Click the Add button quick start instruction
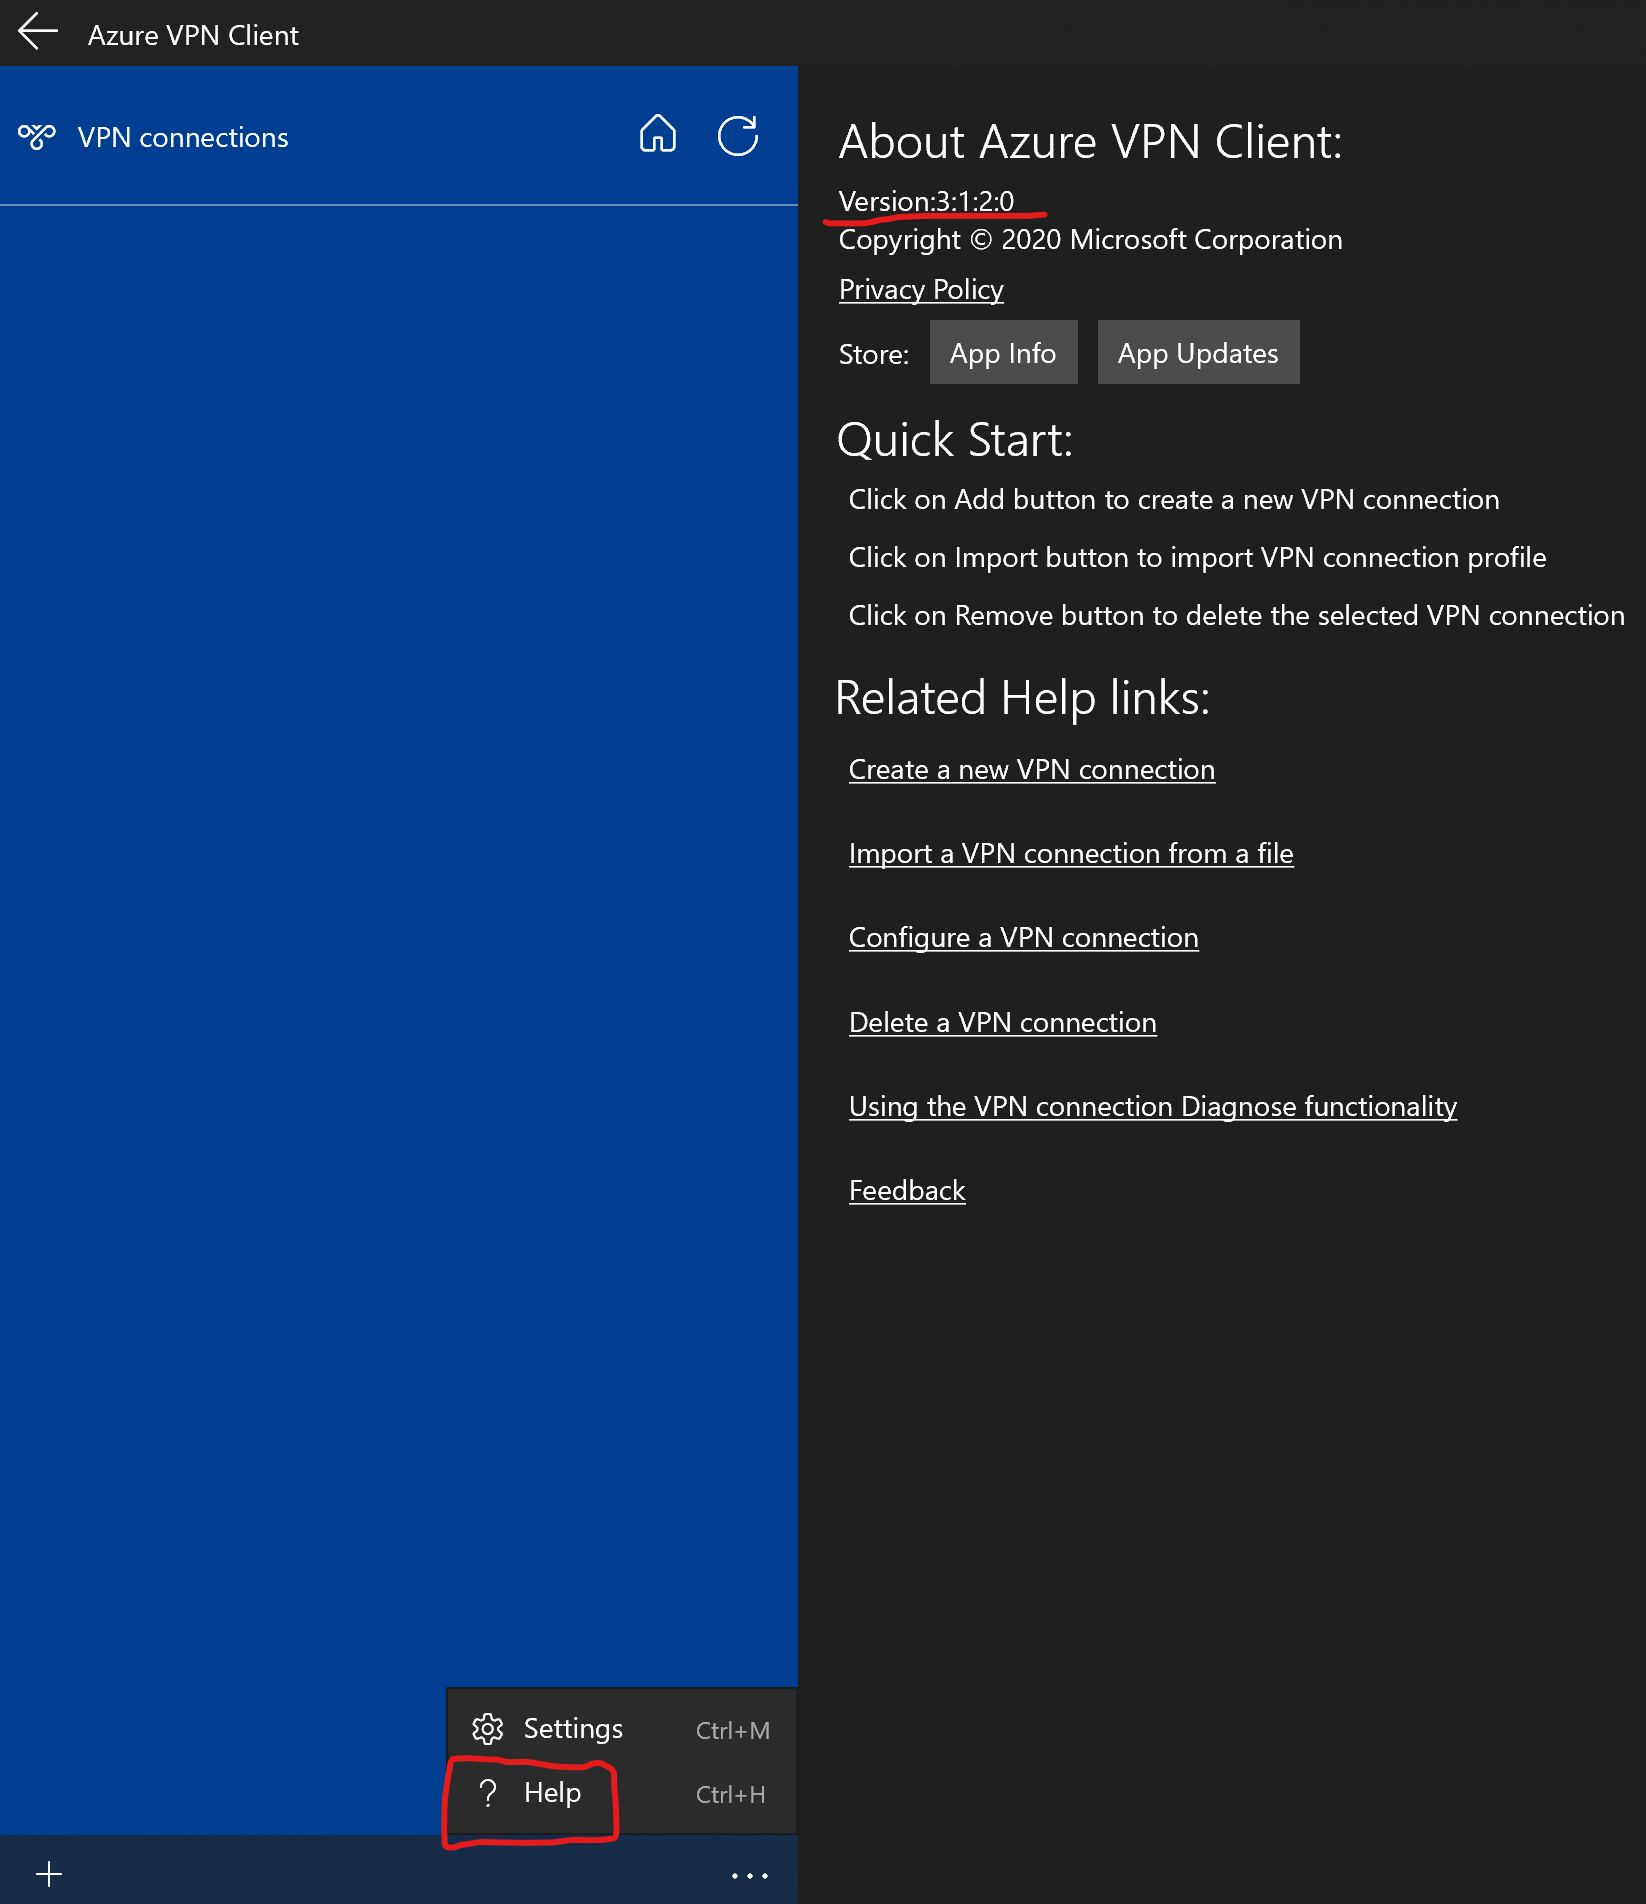 1174,499
